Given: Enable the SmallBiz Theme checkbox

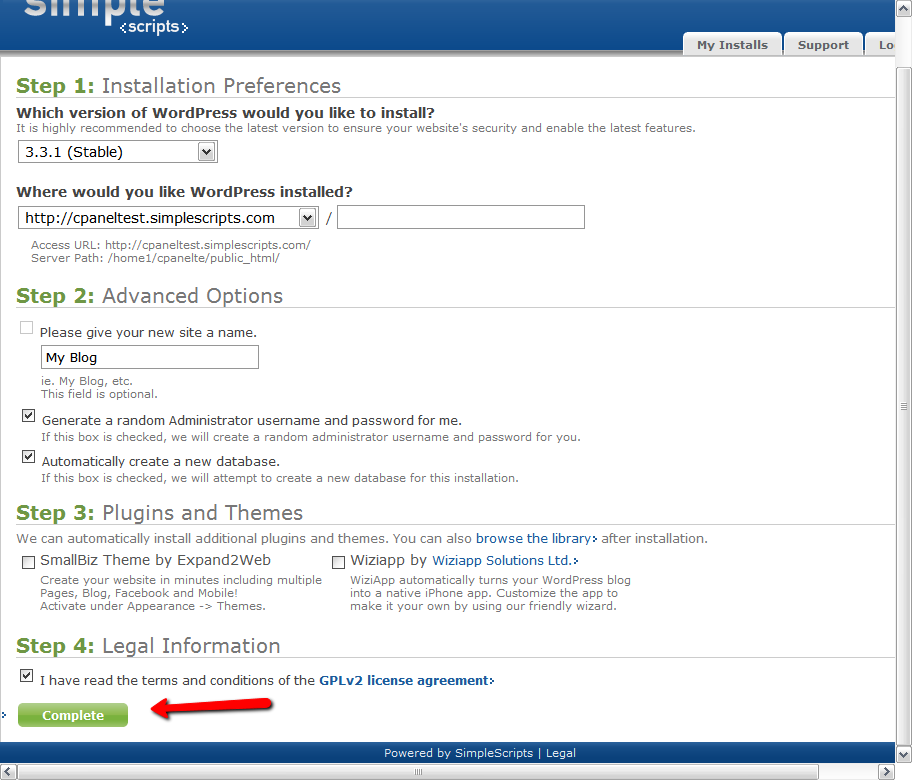Looking at the screenshot, I should [28, 562].
